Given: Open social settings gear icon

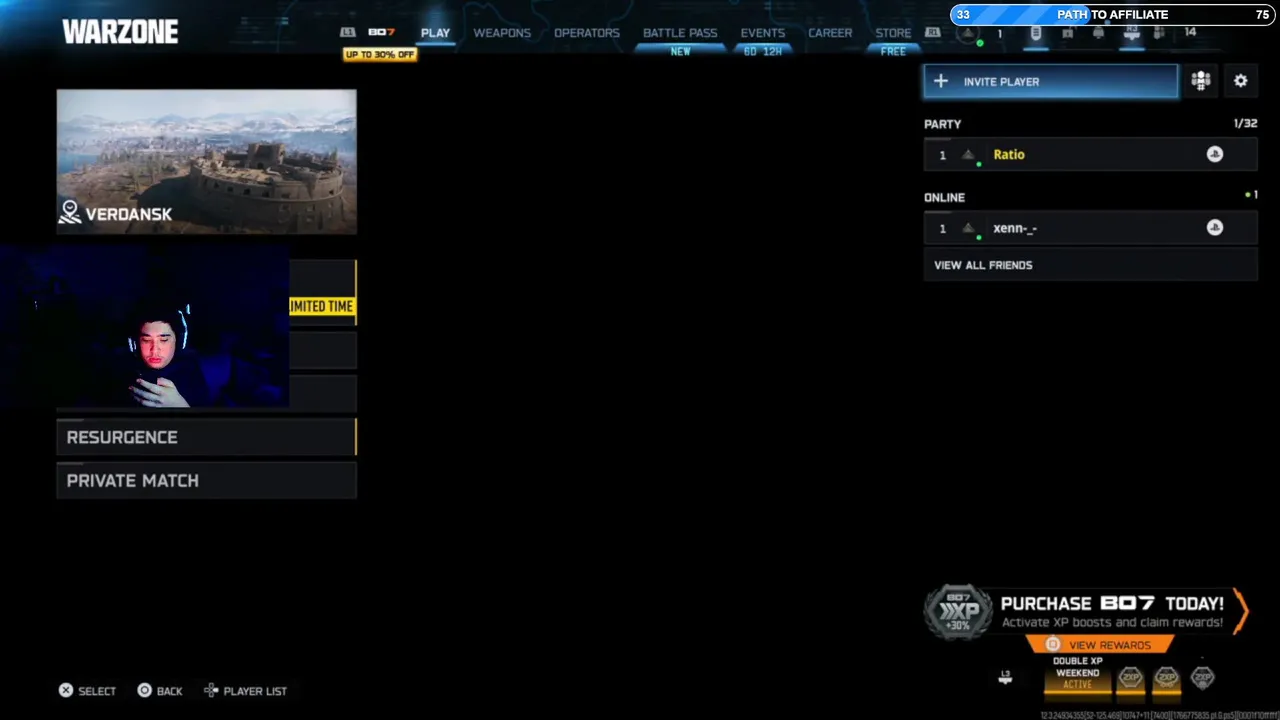Looking at the screenshot, I should click(1241, 81).
